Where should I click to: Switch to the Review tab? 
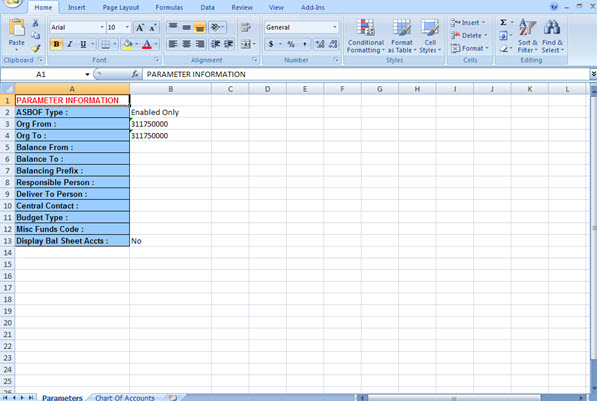click(242, 7)
